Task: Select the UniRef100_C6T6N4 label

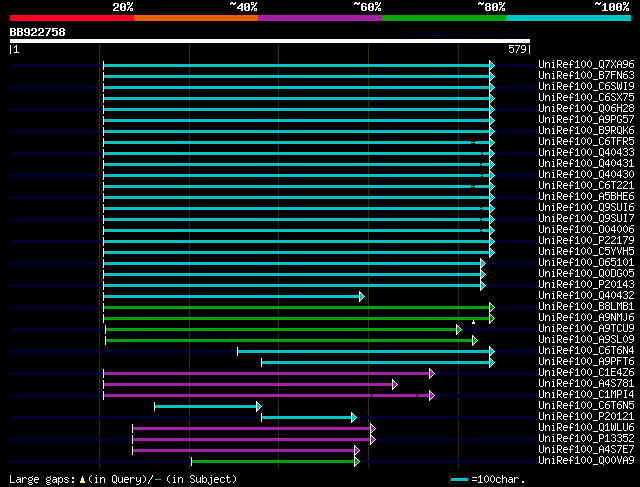Action: tap(587, 350)
